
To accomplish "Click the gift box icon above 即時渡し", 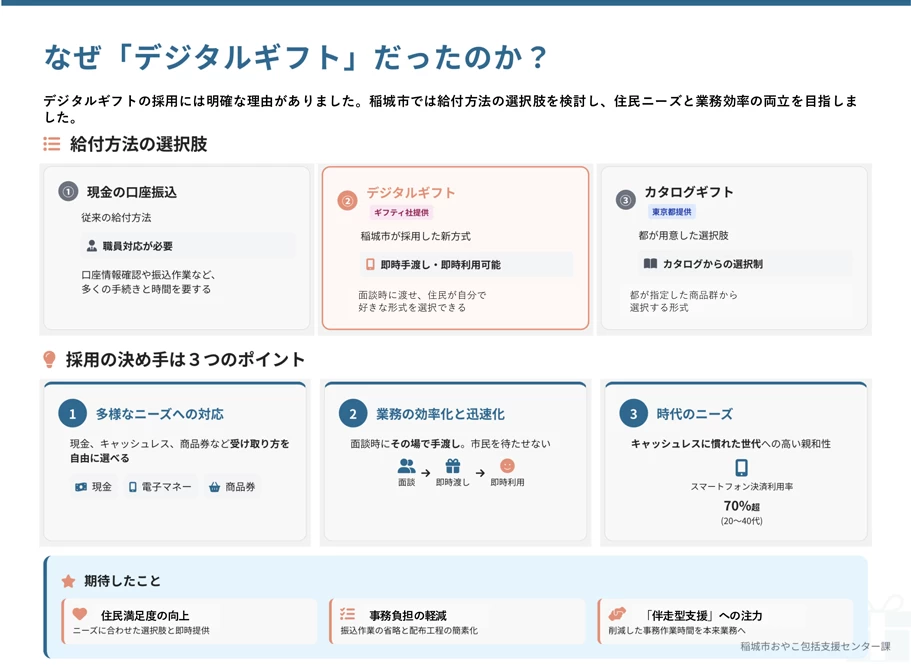I will [x=453, y=466].
